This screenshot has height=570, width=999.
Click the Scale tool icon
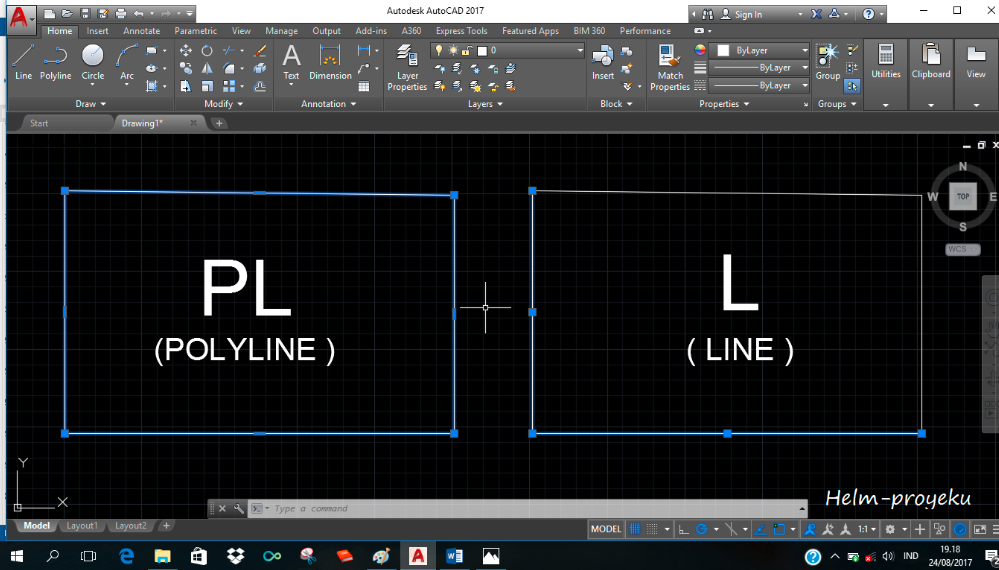coord(207,86)
